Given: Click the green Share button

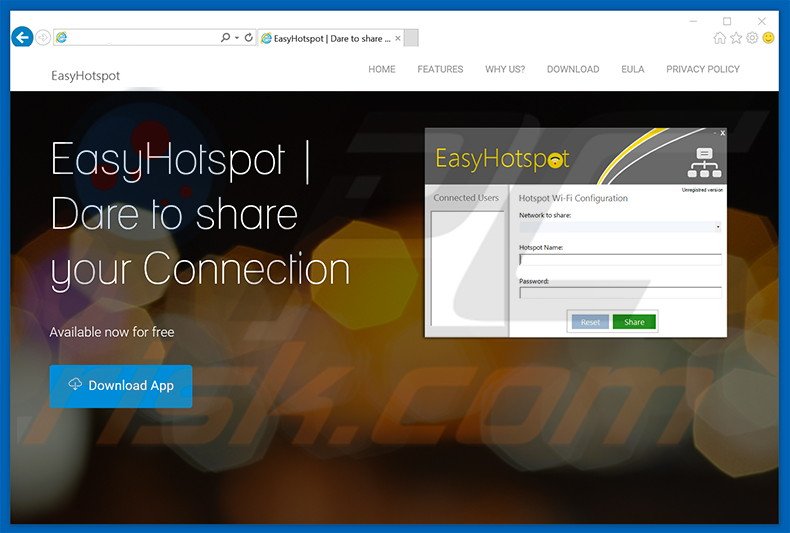Looking at the screenshot, I should click(x=634, y=322).
